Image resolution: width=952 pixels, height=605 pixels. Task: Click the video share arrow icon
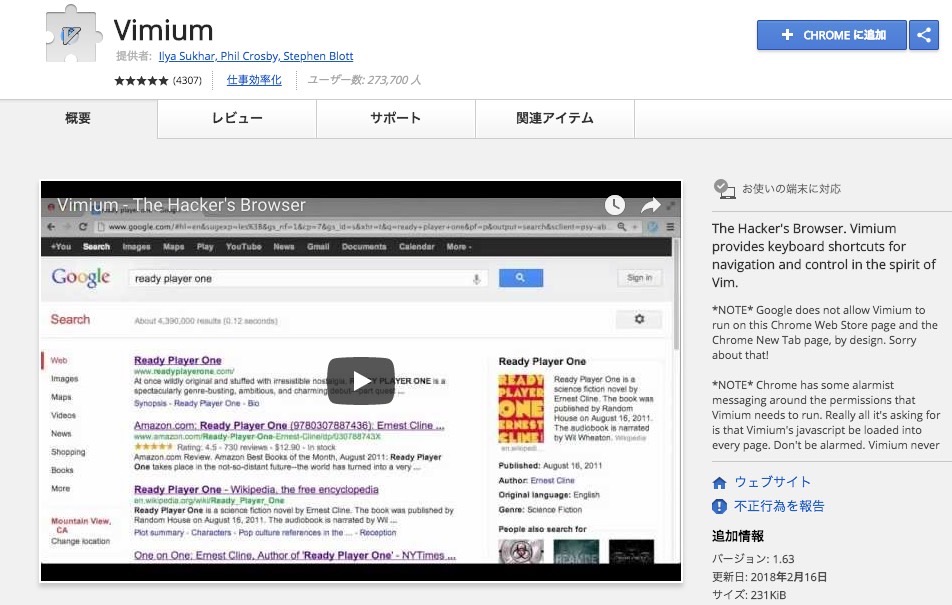(x=650, y=205)
